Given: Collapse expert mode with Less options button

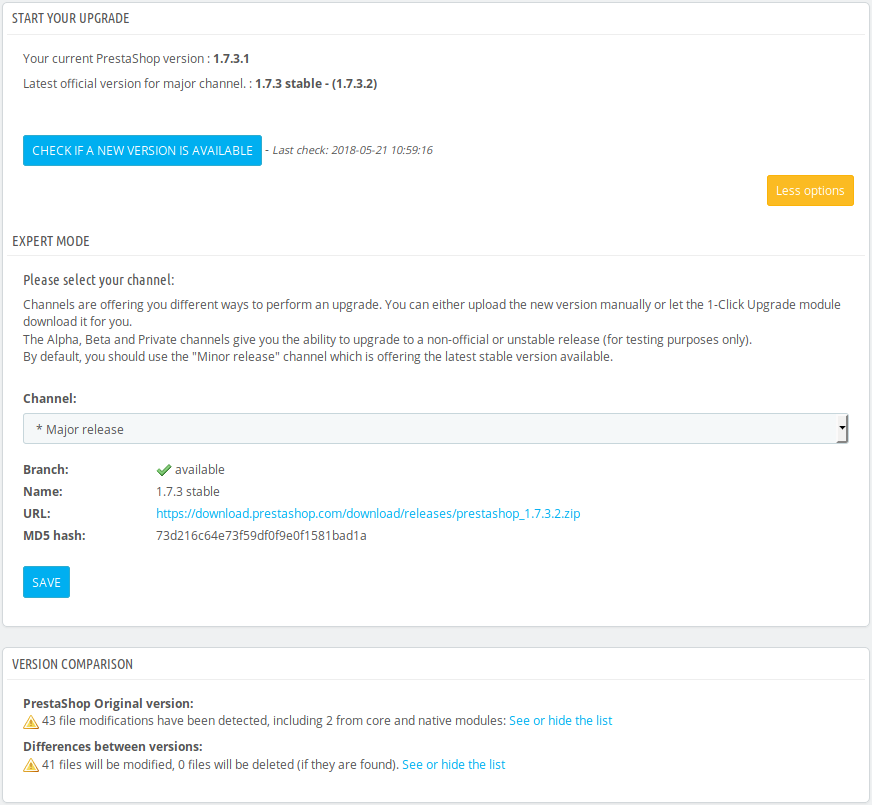Looking at the screenshot, I should [810, 191].
